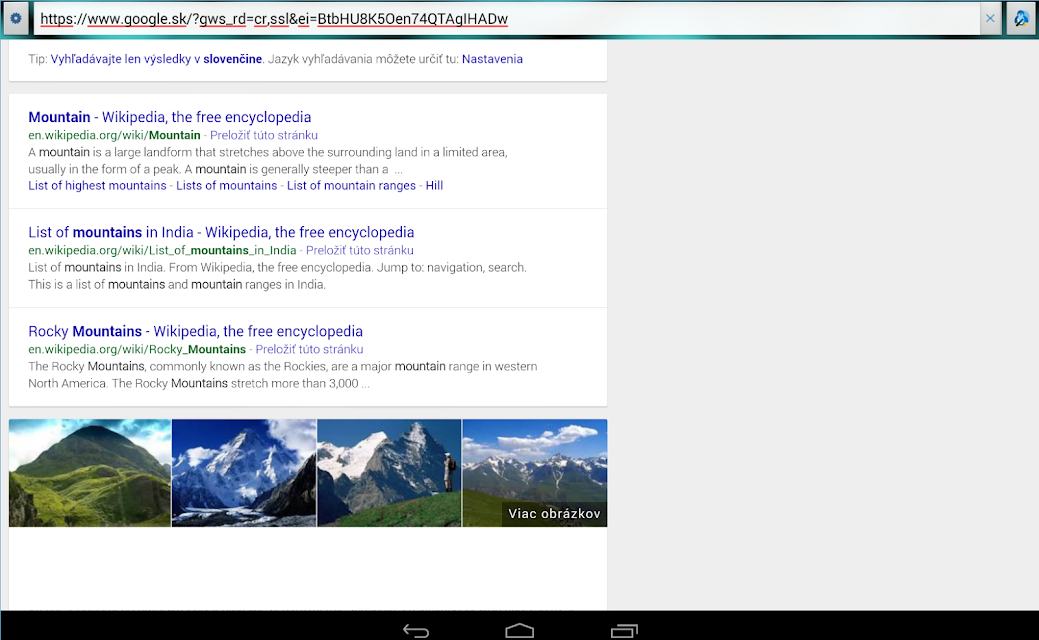This screenshot has height=640, width=1039.
Task: Open 'Vyhľadávajte len výsledky v slovenčine' link
Action: coord(156,59)
